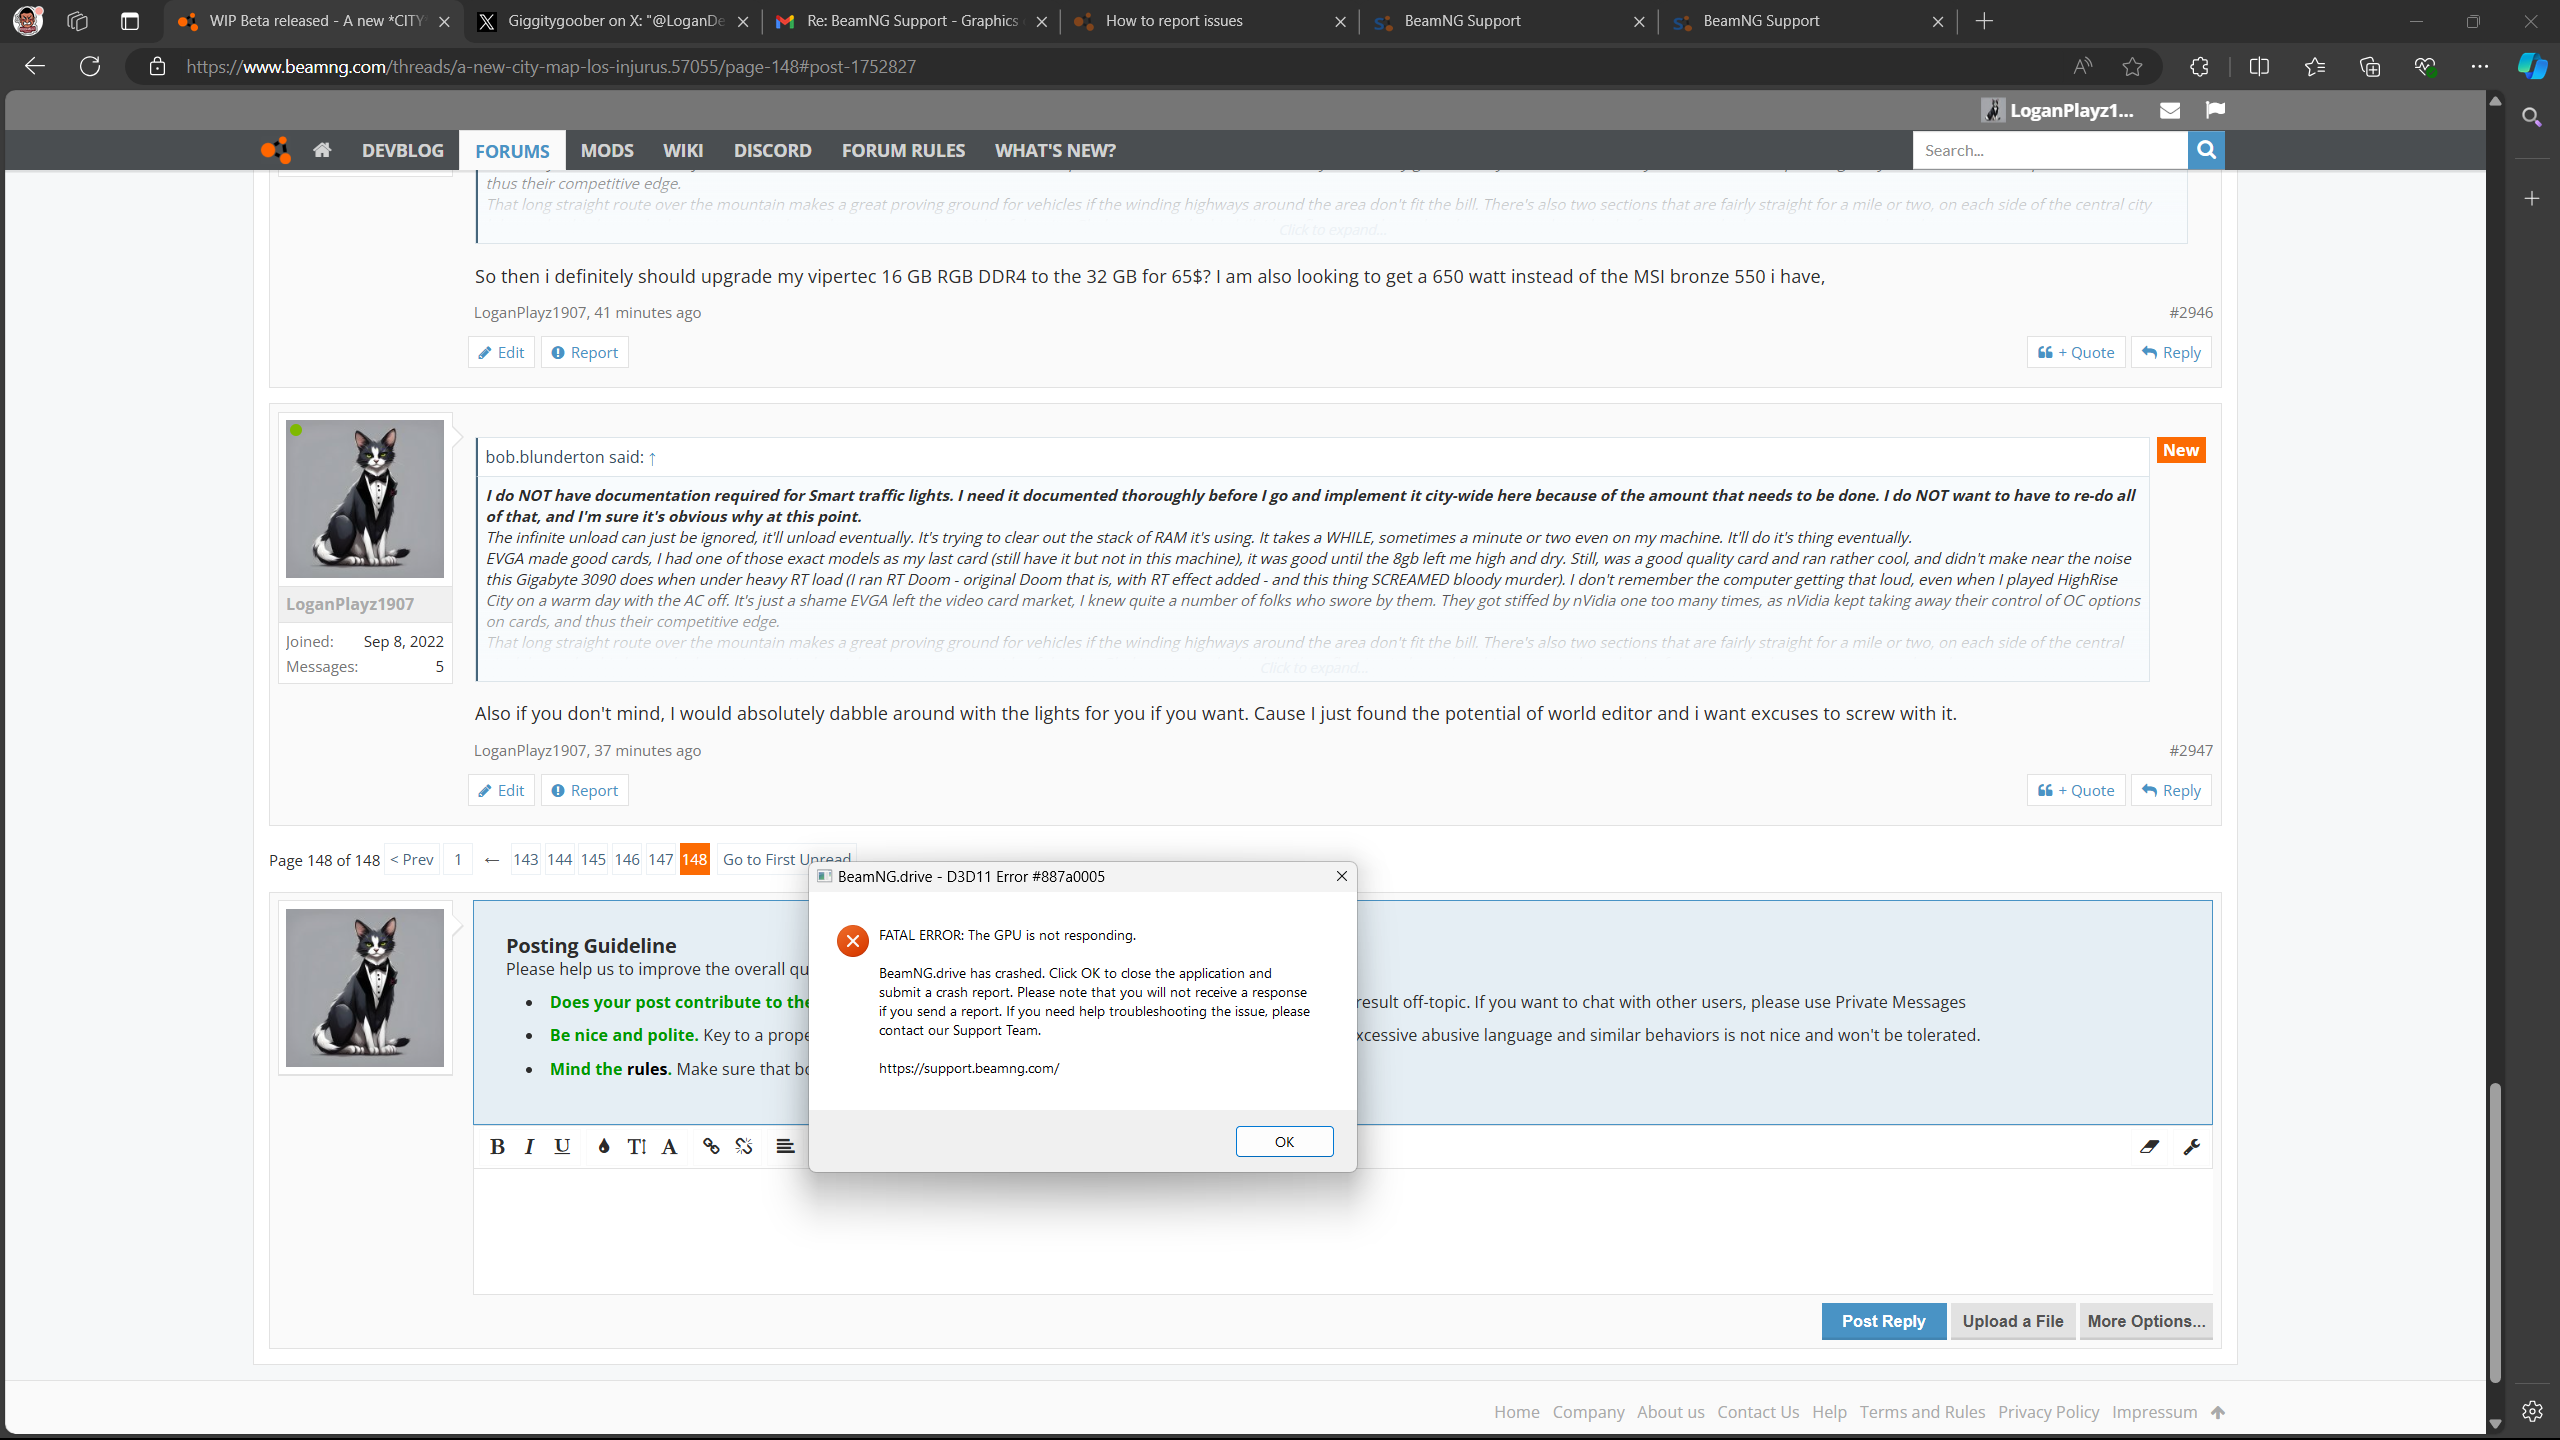Open the font size dropdown

tap(636, 1146)
